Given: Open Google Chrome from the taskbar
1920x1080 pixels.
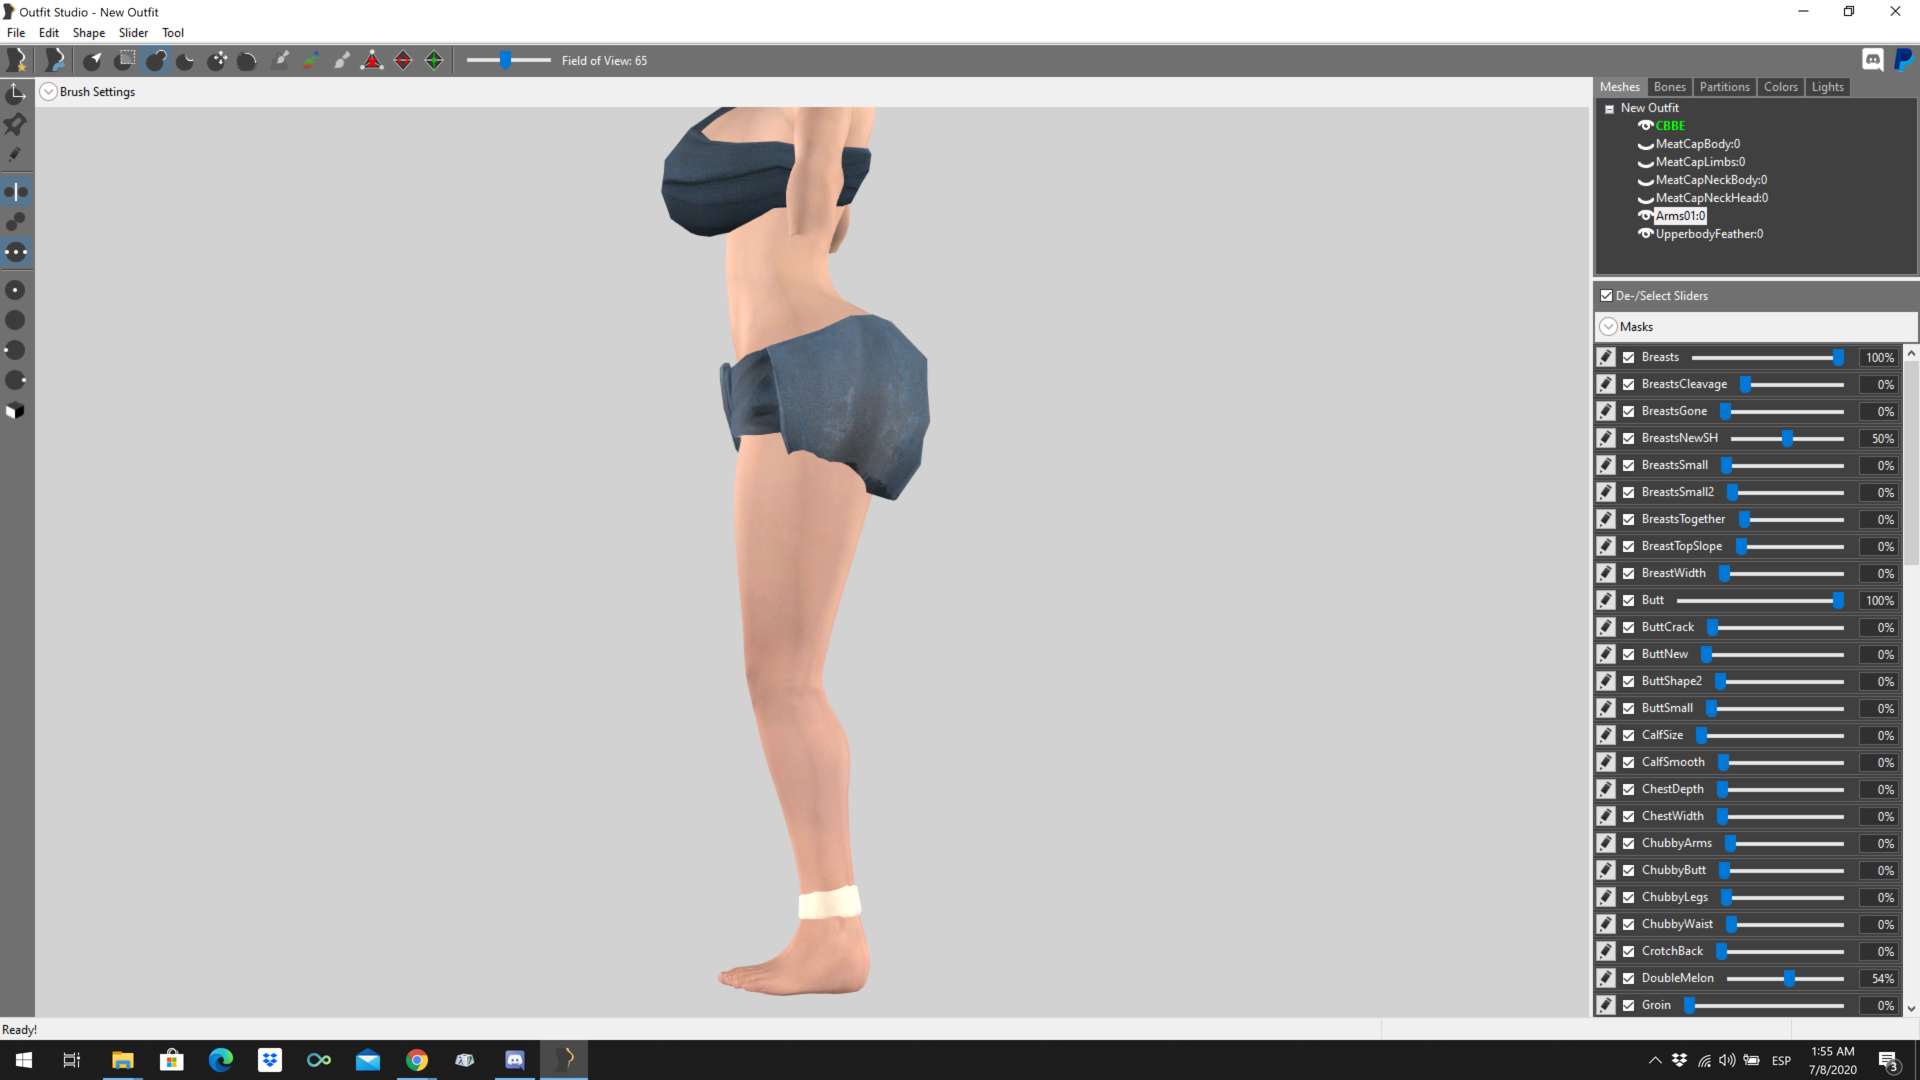Looking at the screenshot, I should coord(417,1060).
